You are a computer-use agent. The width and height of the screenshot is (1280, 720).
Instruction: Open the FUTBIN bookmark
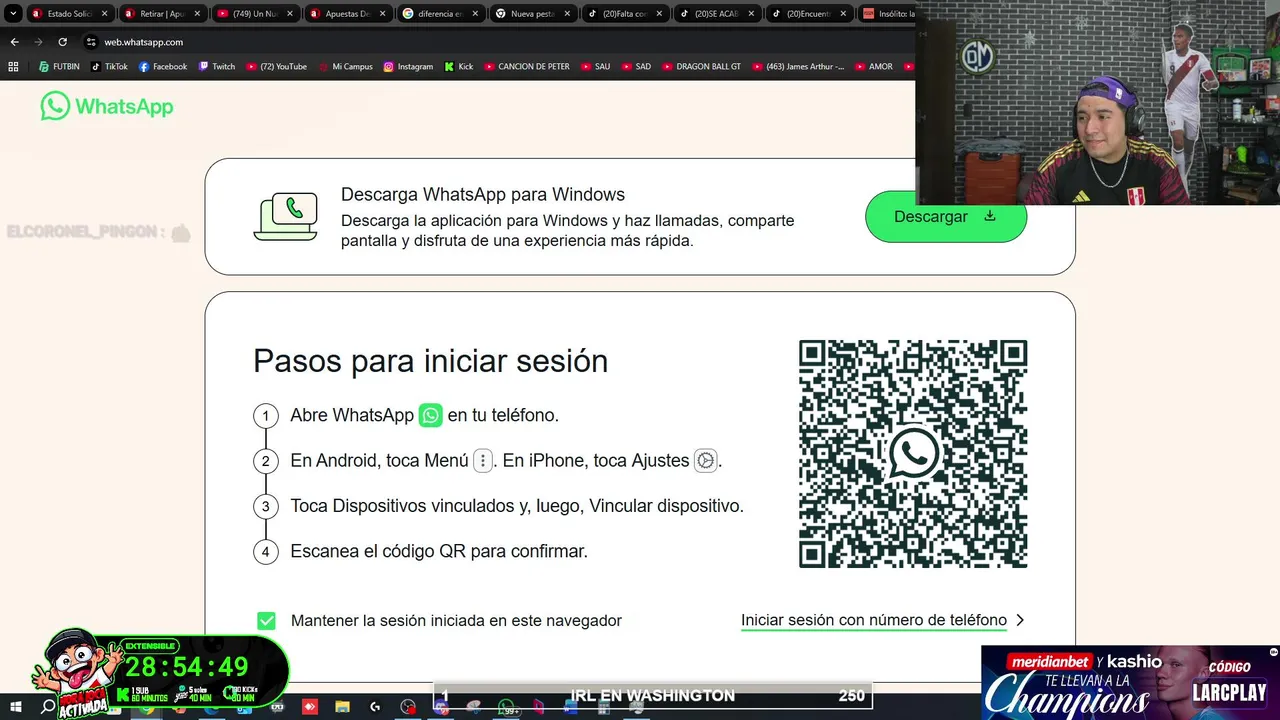pos(59,67)
